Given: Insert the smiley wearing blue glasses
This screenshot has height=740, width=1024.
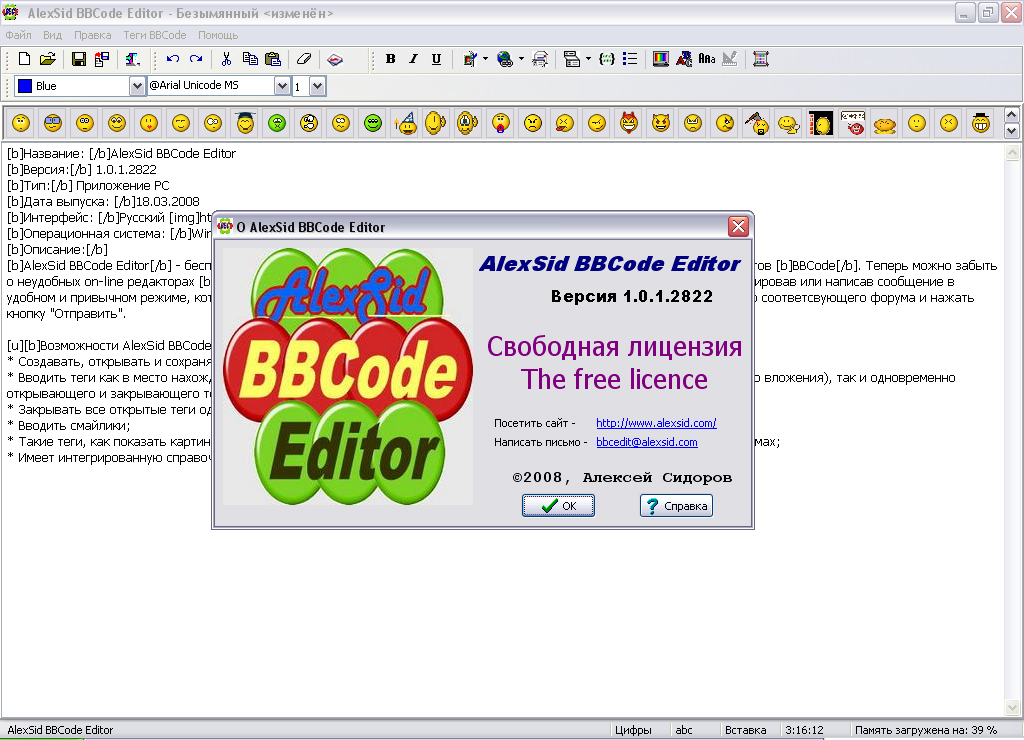Looking at the screenshot, I should pyautogui.click(x=53, y=123).
